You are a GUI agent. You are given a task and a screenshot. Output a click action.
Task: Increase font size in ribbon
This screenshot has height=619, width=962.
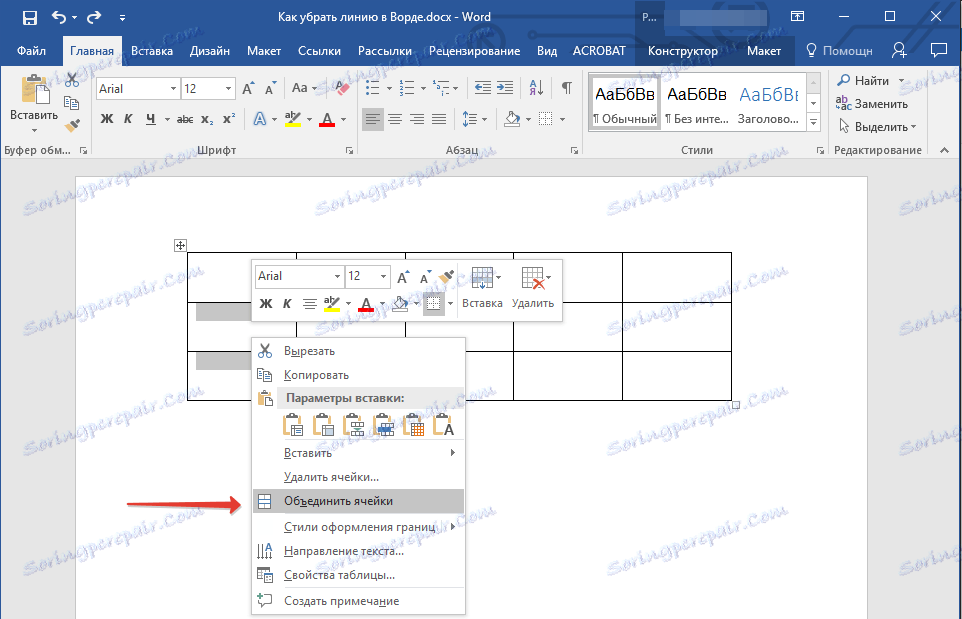point(248,89)
